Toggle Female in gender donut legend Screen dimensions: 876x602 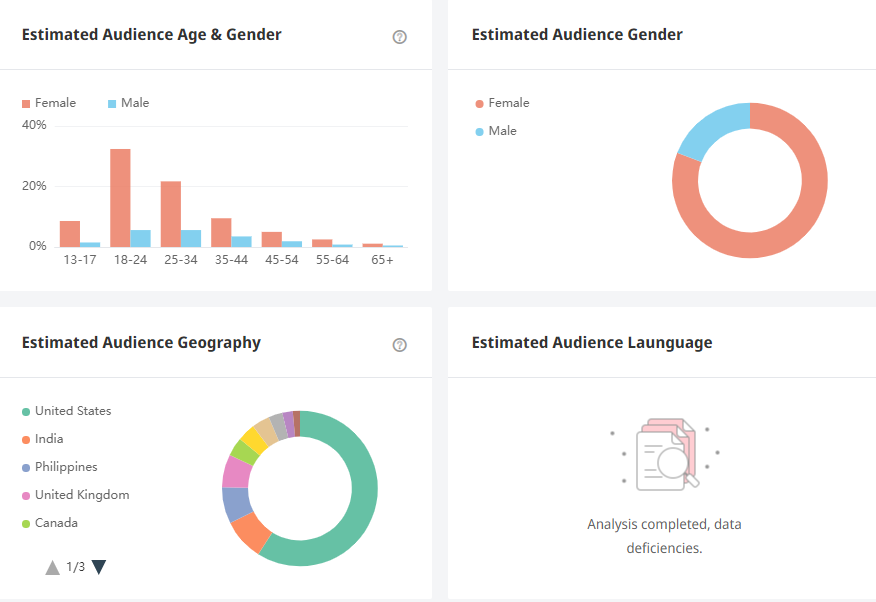coord(502,103)
